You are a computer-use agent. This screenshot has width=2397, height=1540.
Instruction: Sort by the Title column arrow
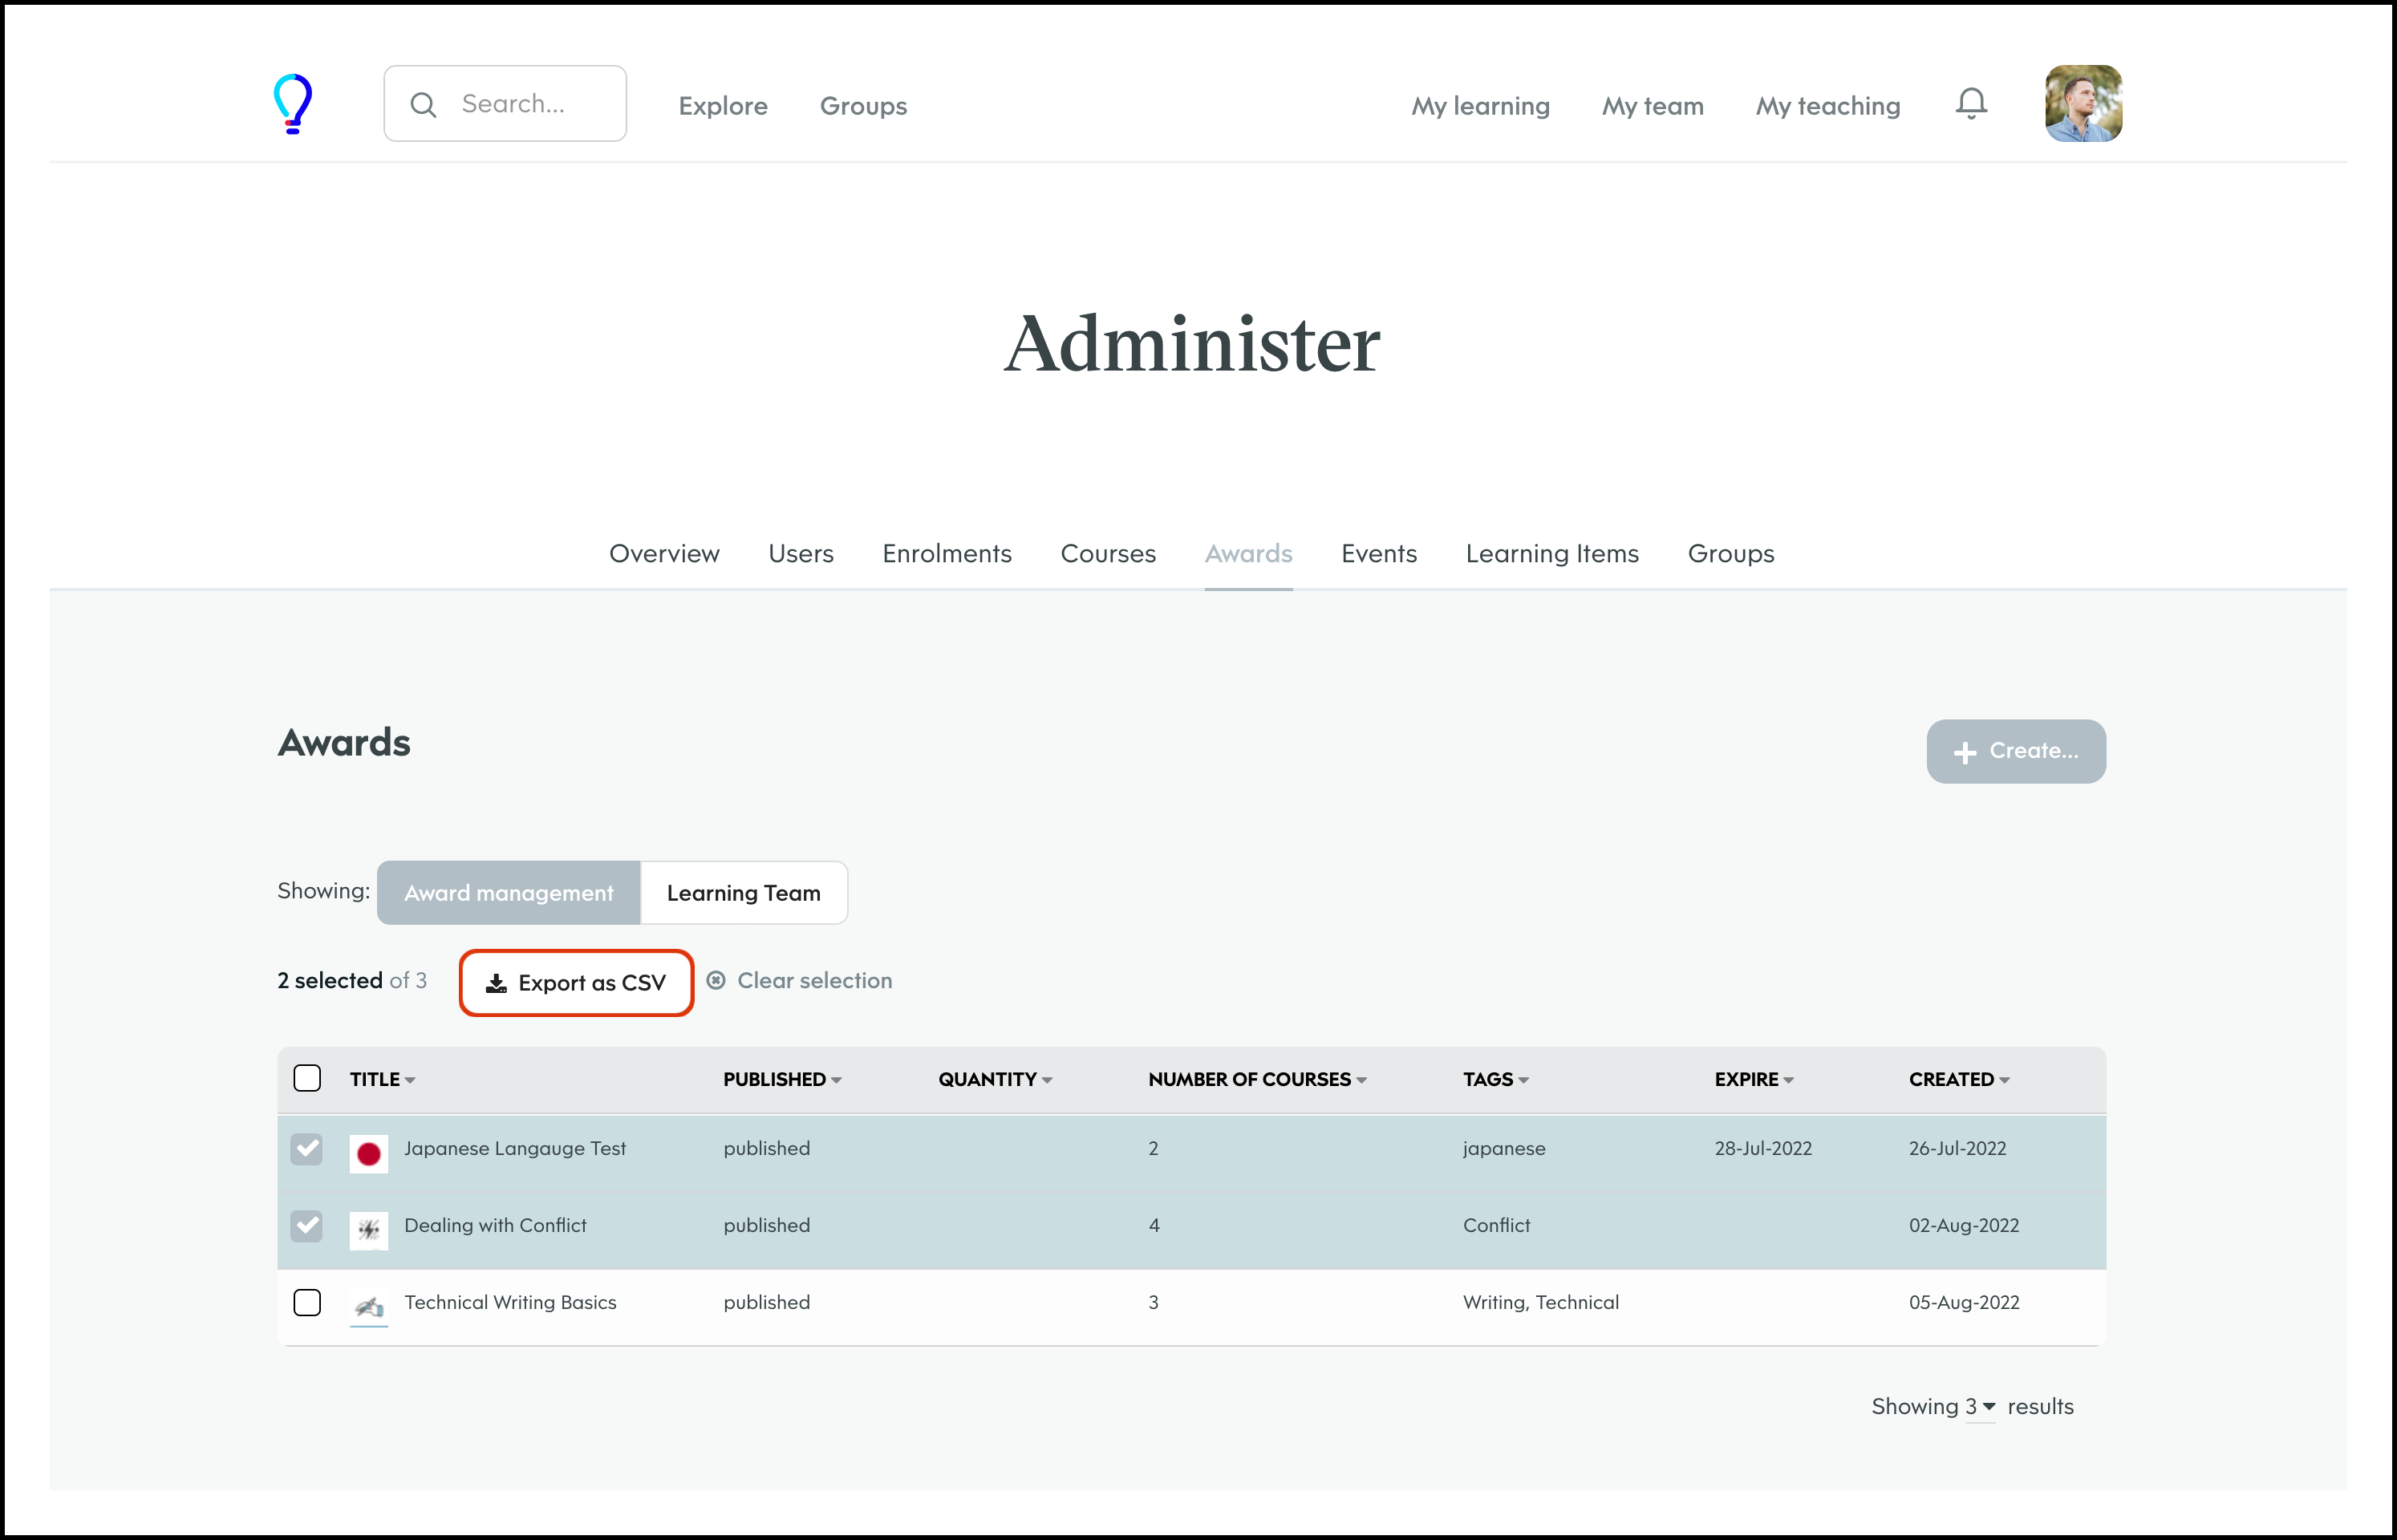(x=410, y=1080)
